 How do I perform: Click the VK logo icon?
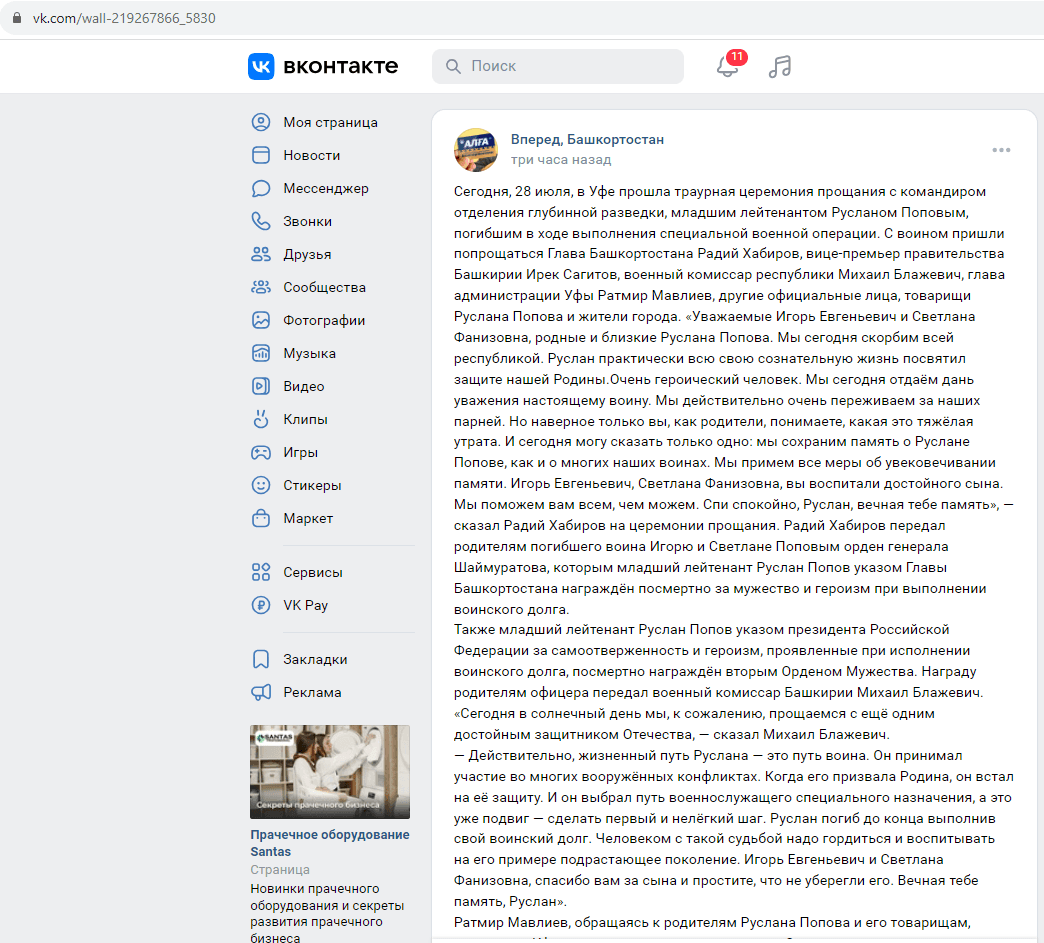261,66
